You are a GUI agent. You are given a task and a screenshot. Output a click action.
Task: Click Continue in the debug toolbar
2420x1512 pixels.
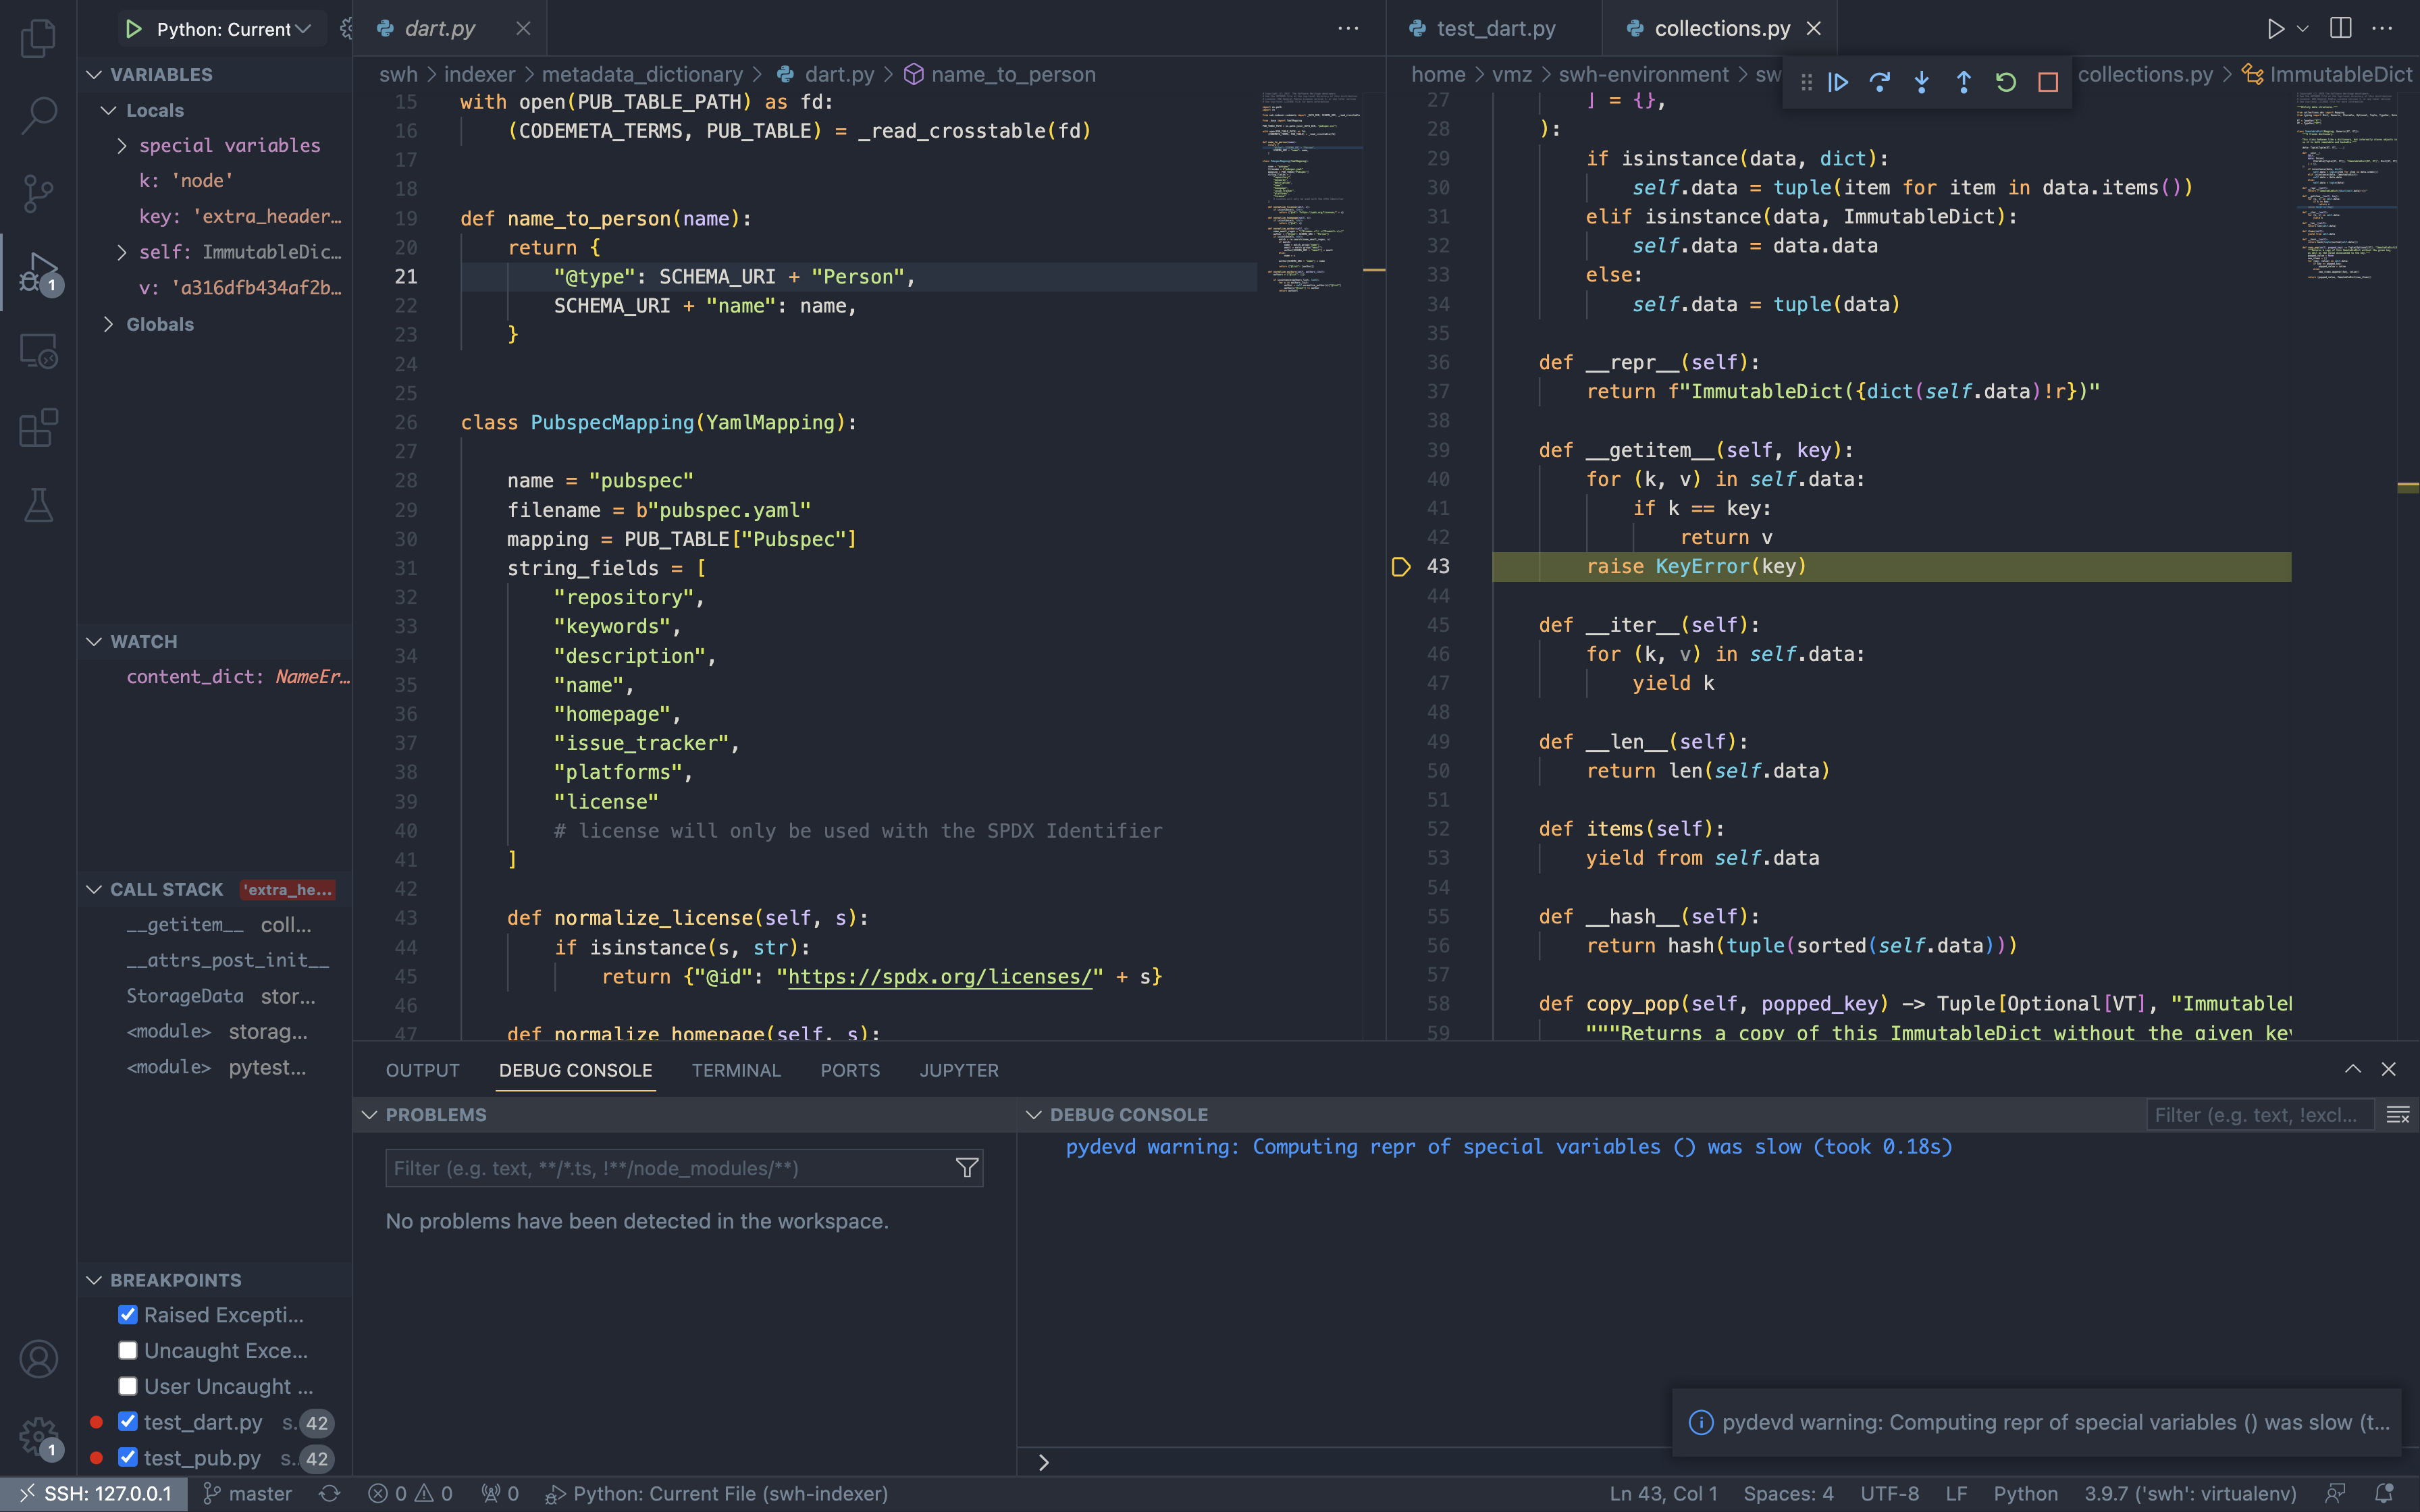click(x=1838, y=82)
